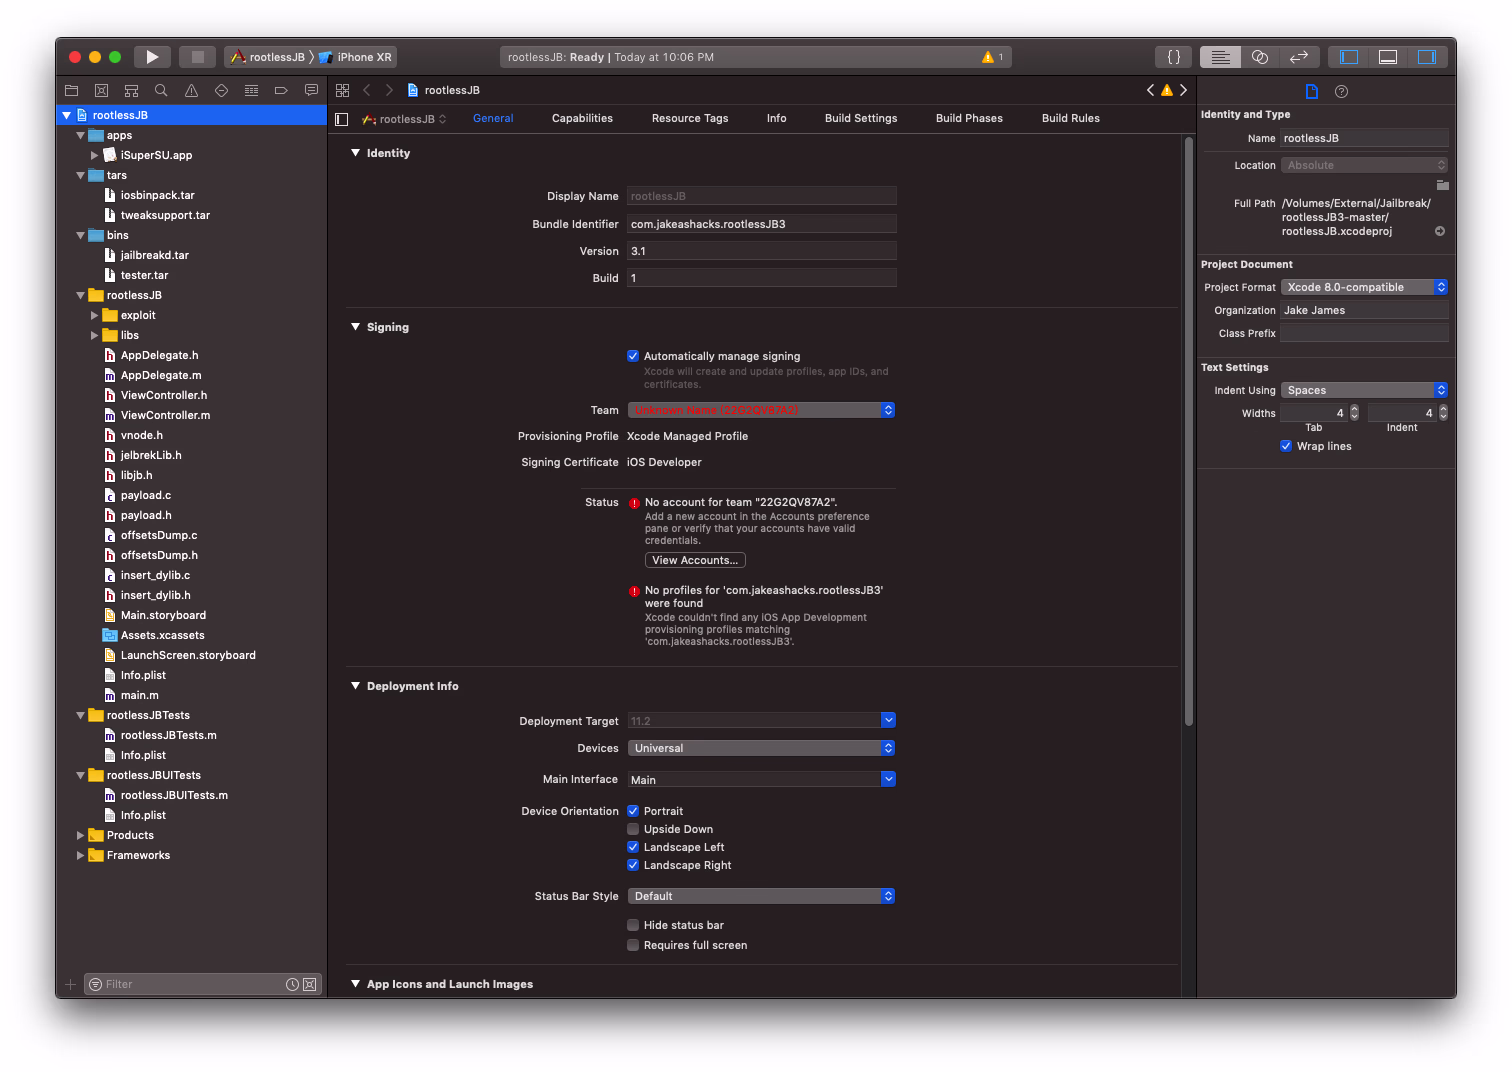The height and width of the screenshot is (1072, 1512).
Task: Show the Assistant editor
Action: [1260, 57]
